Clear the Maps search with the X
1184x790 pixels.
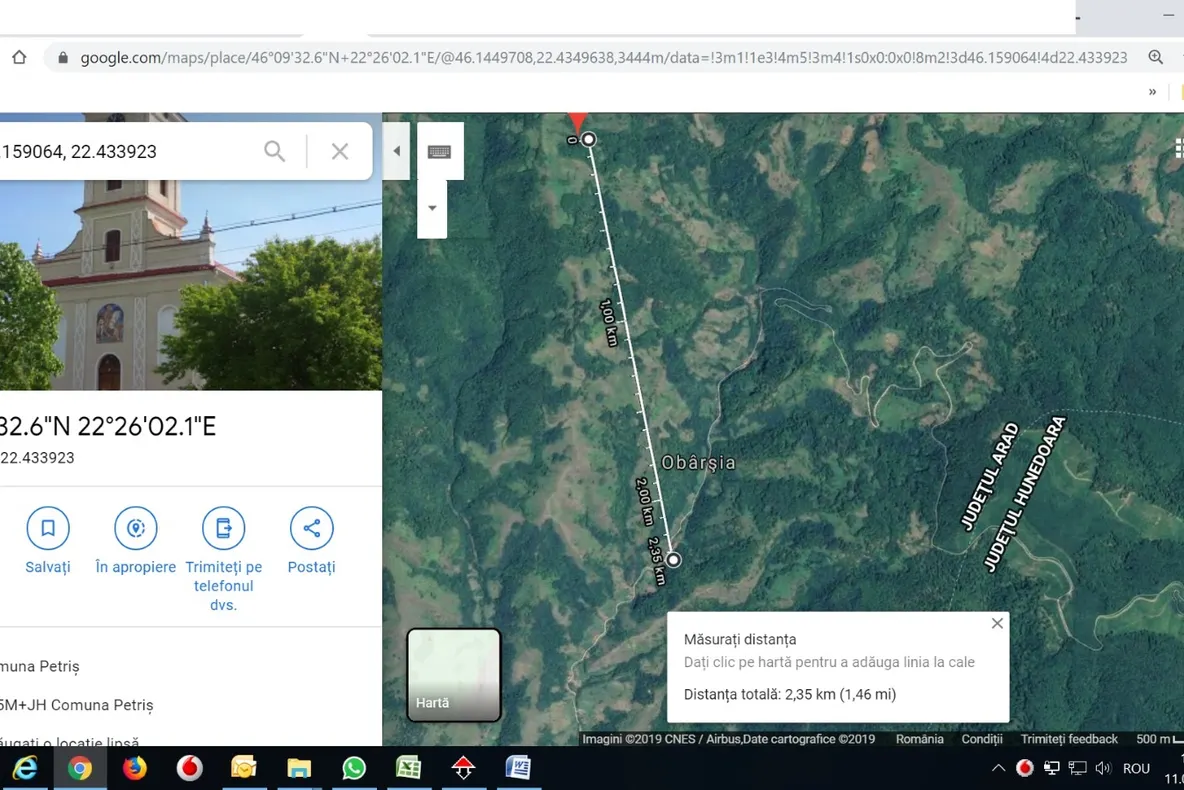pos(340,151)
